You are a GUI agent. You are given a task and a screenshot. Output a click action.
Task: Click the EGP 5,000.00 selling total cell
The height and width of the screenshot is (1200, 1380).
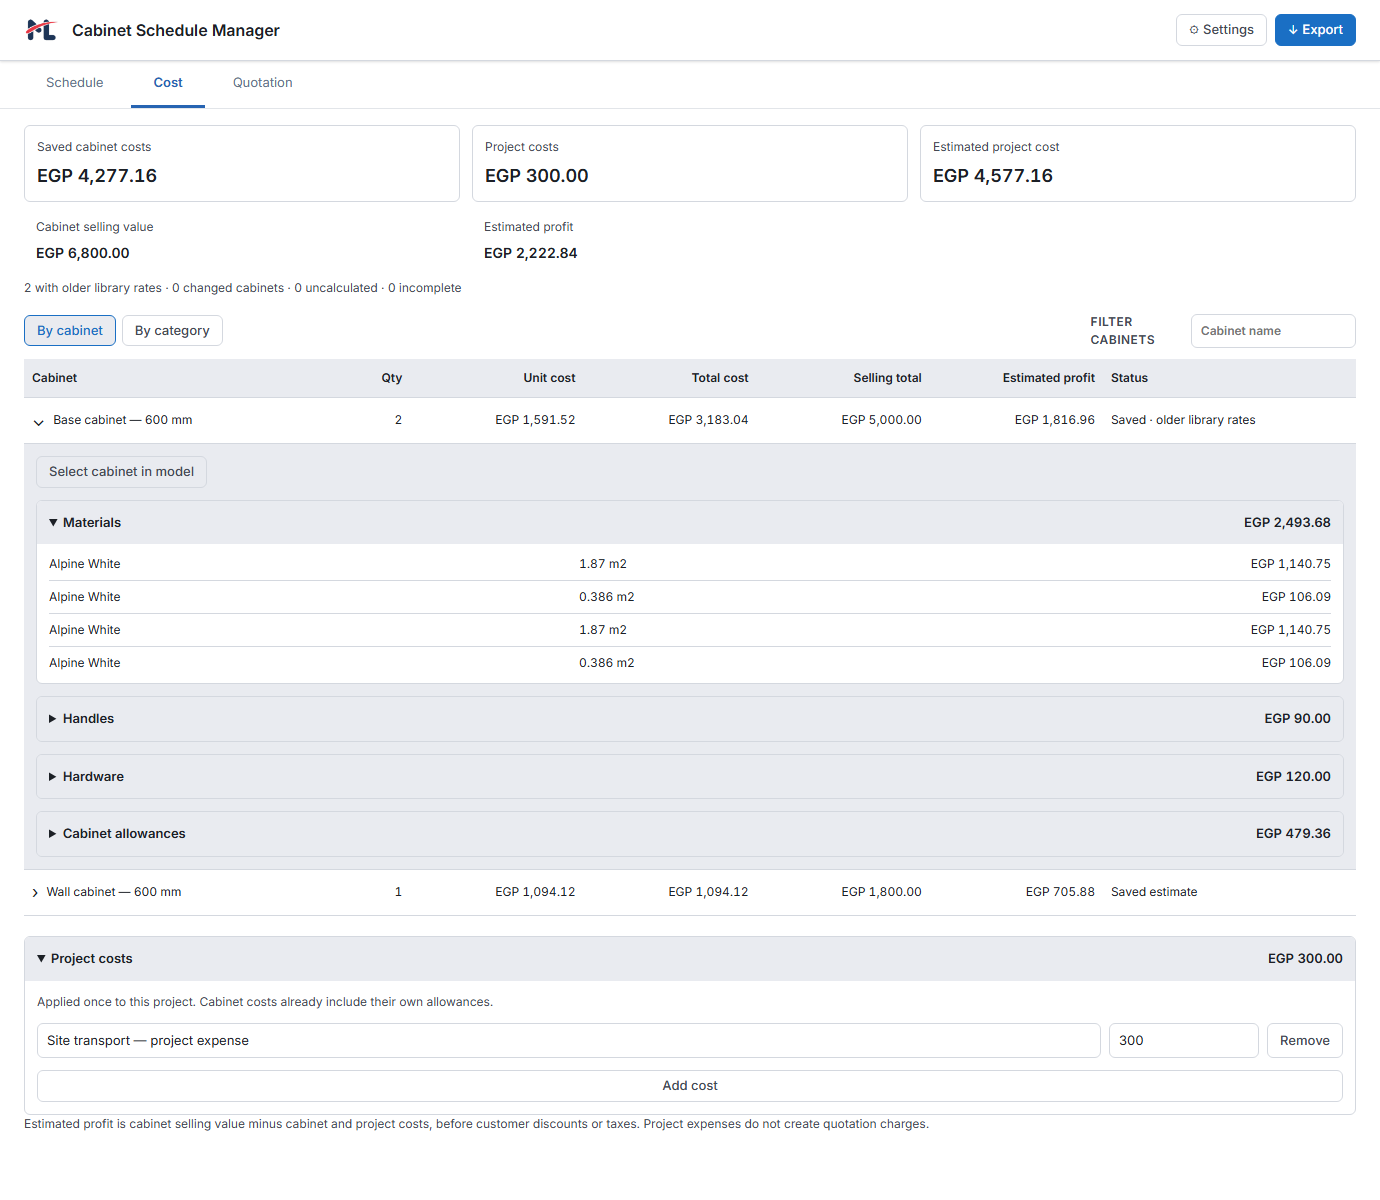(882, 420)
